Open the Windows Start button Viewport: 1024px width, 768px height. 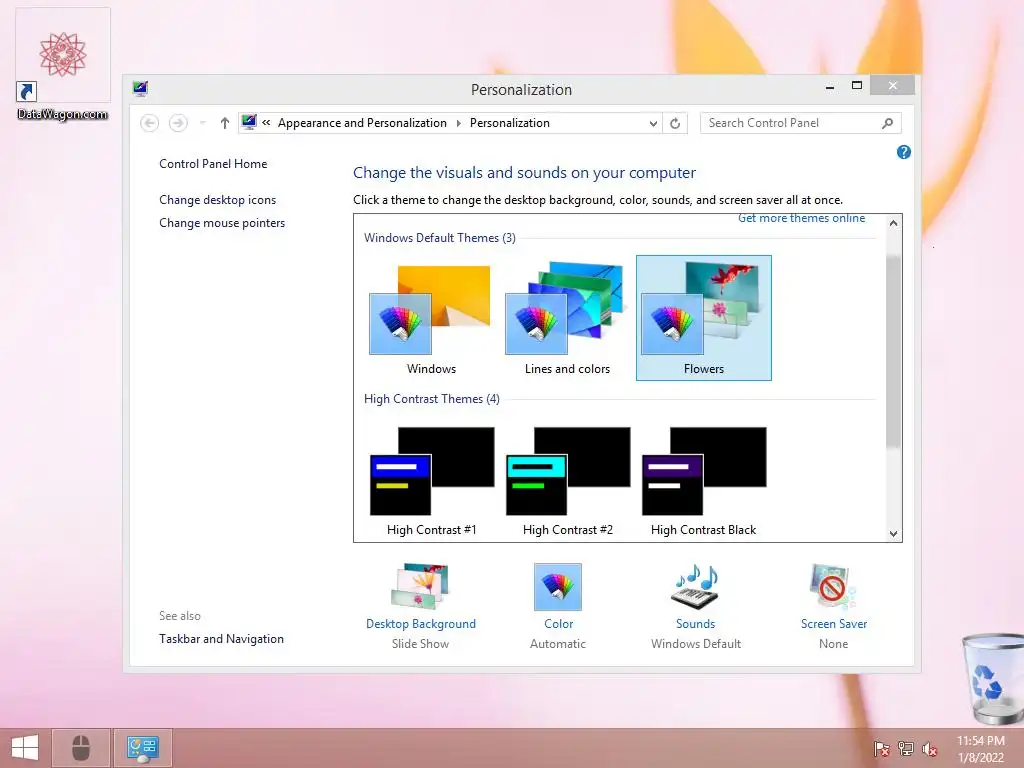[25, 748]
